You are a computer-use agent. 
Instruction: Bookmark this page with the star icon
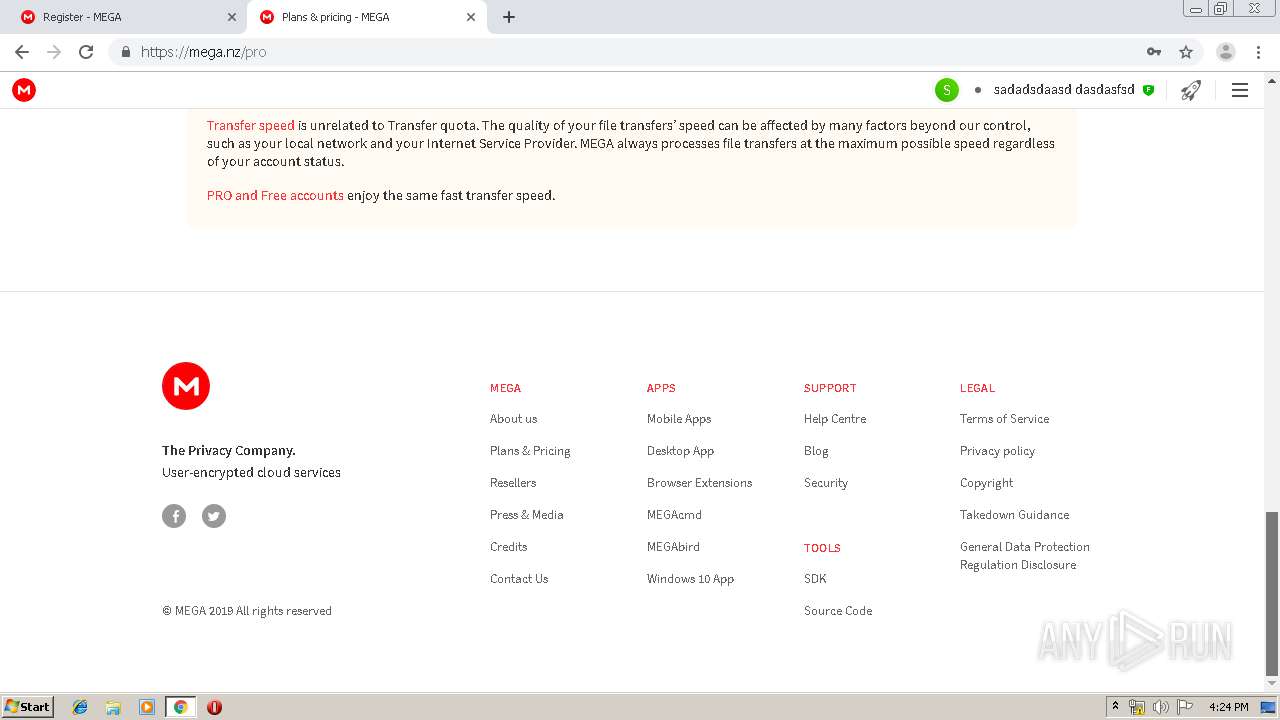pyautogui.click(x=1186, y=52)
